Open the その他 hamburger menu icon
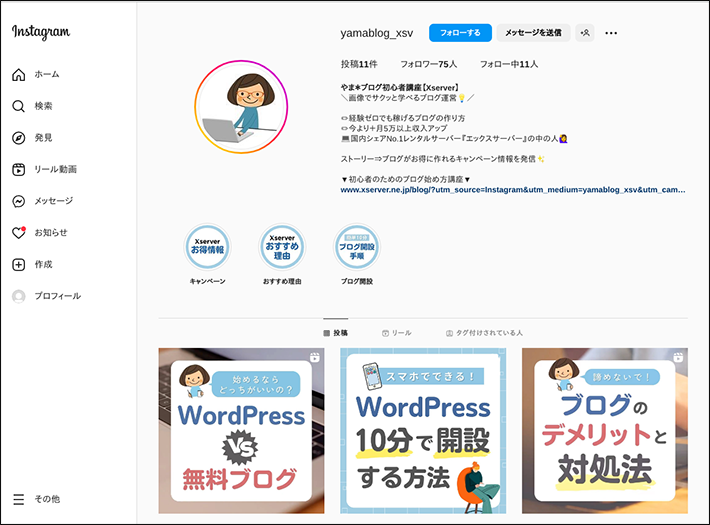This screenshot has width=710, height=525. 19,499
